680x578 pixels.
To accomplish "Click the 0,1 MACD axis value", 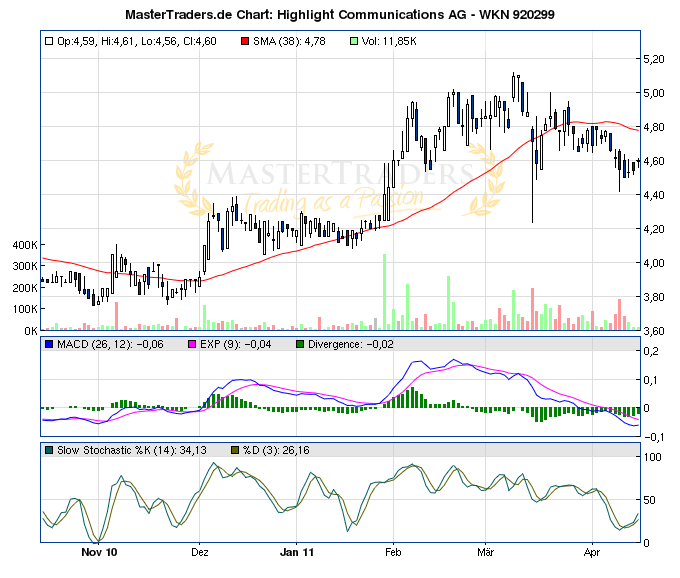I will point(652,380).
